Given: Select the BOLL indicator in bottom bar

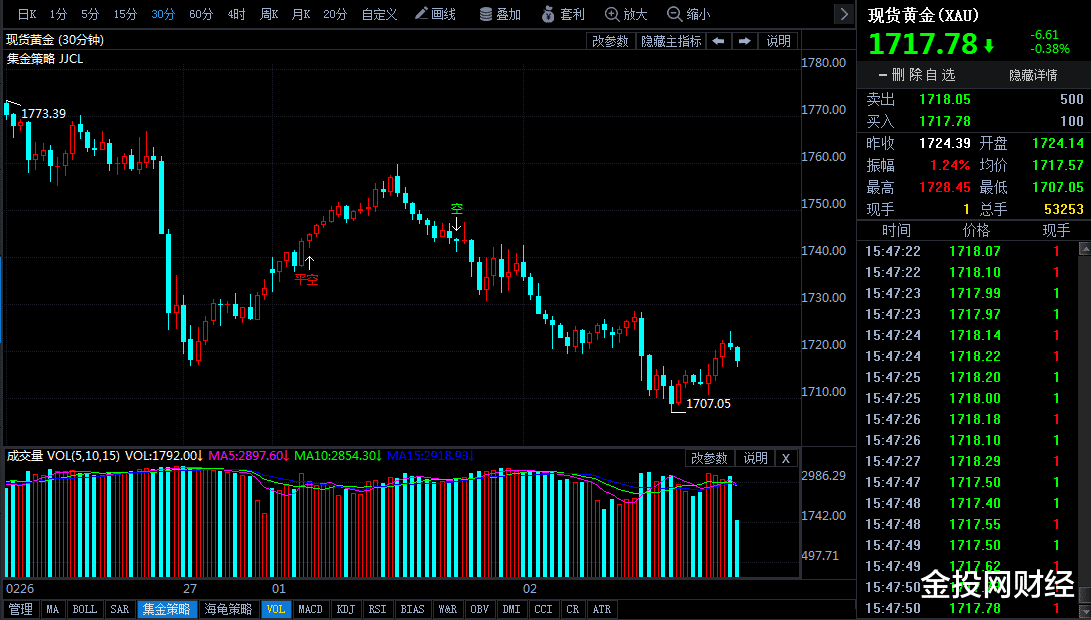Looking at the screenshot, I should (x=84, y=609).
